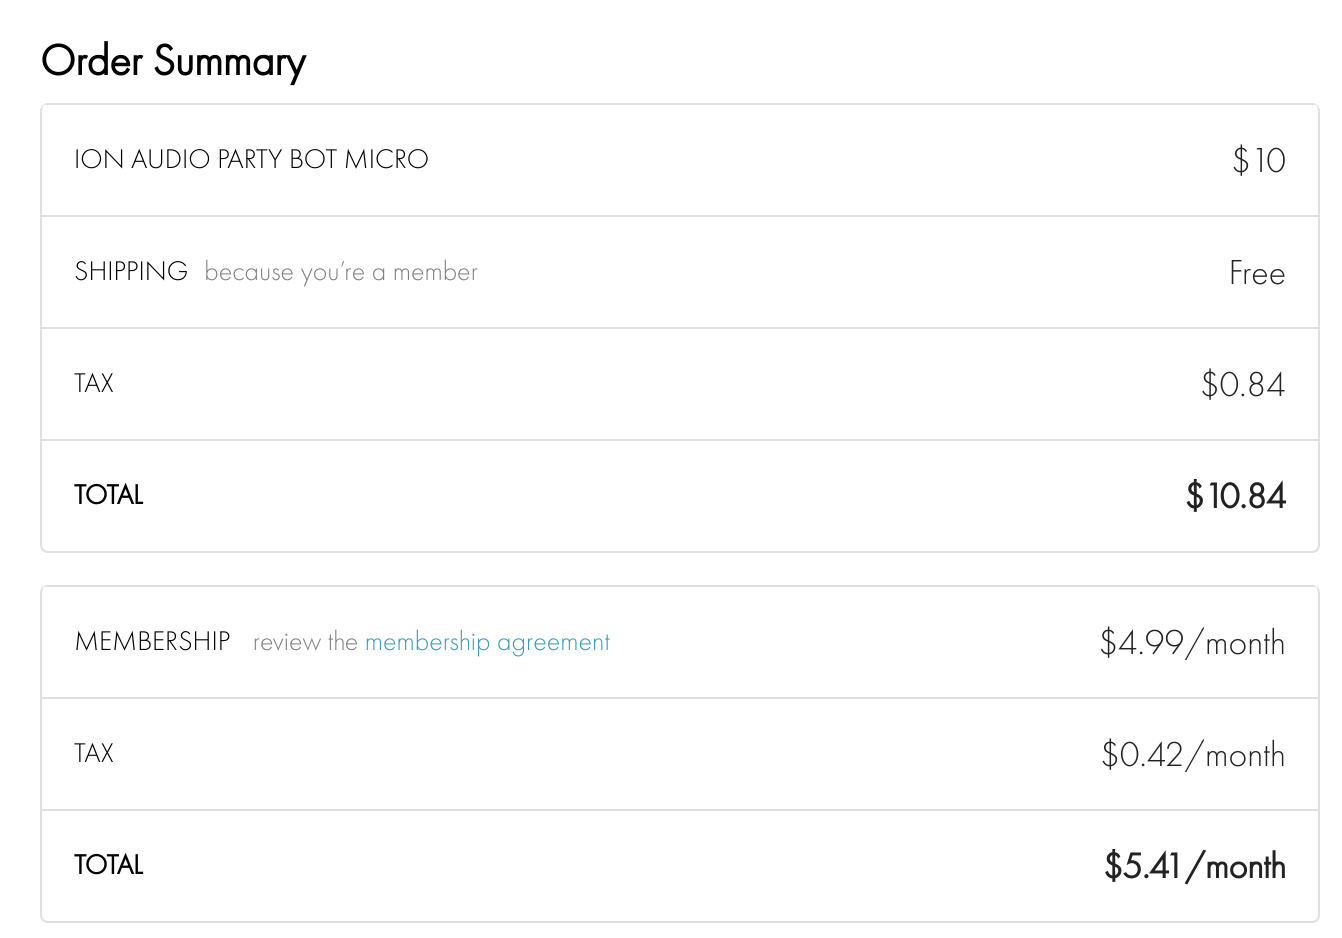Click the $5.41/month membership total
Viewport: 1342px width, 938px height.
click(x=1194, y=865)
